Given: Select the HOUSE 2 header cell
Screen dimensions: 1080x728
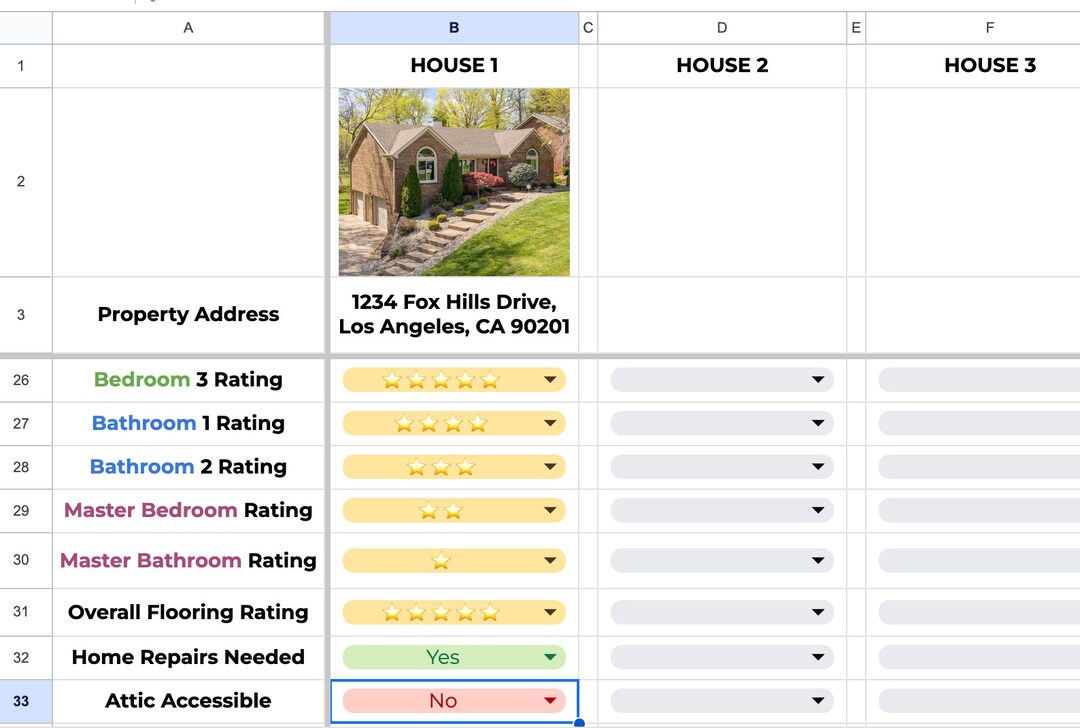Looking at the screenshot, I should pos(721,65).
